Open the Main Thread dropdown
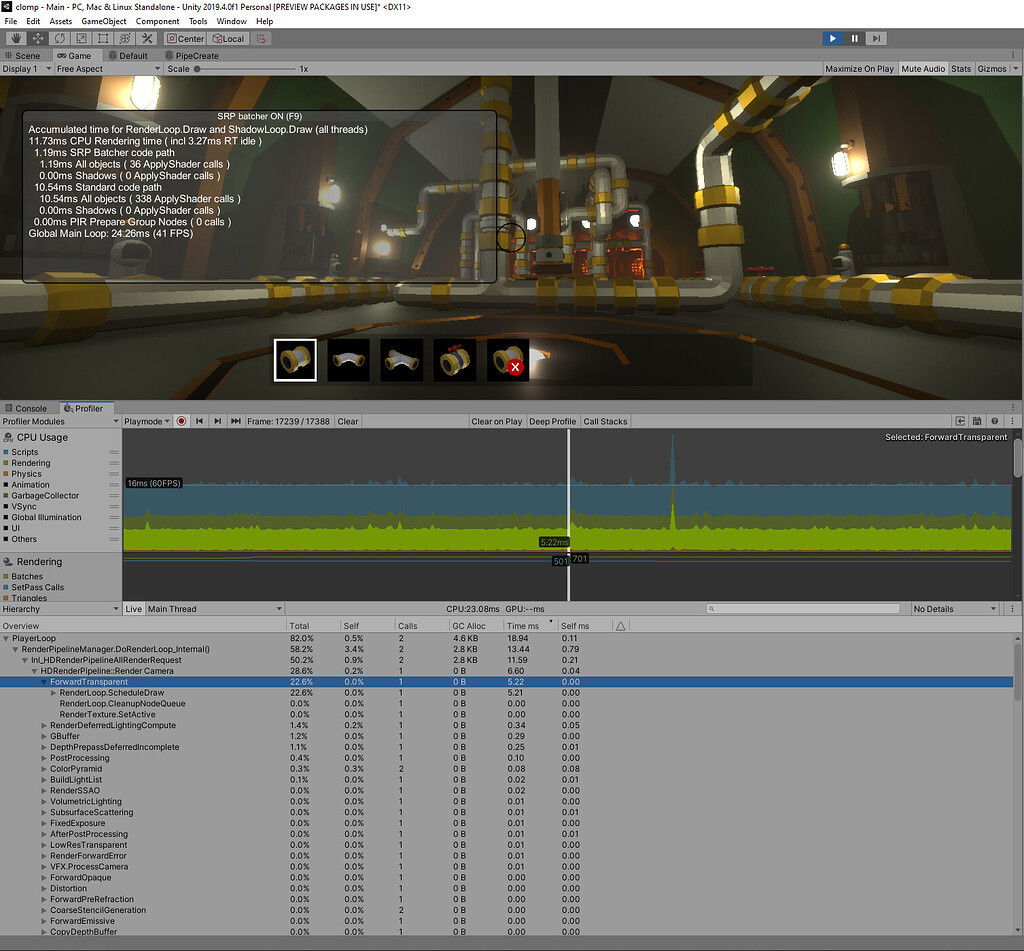Image resolution: width=1024 pixels, height=951 pixels. click(215, 608)
